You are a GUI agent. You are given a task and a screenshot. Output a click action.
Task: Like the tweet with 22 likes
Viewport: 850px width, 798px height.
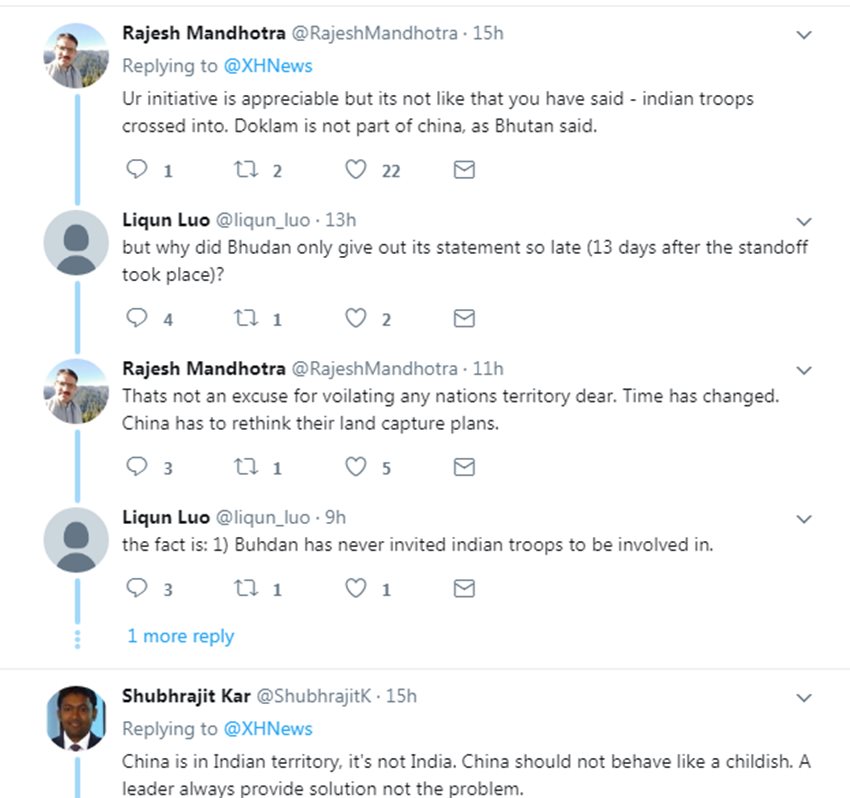[x=356, y=170]
